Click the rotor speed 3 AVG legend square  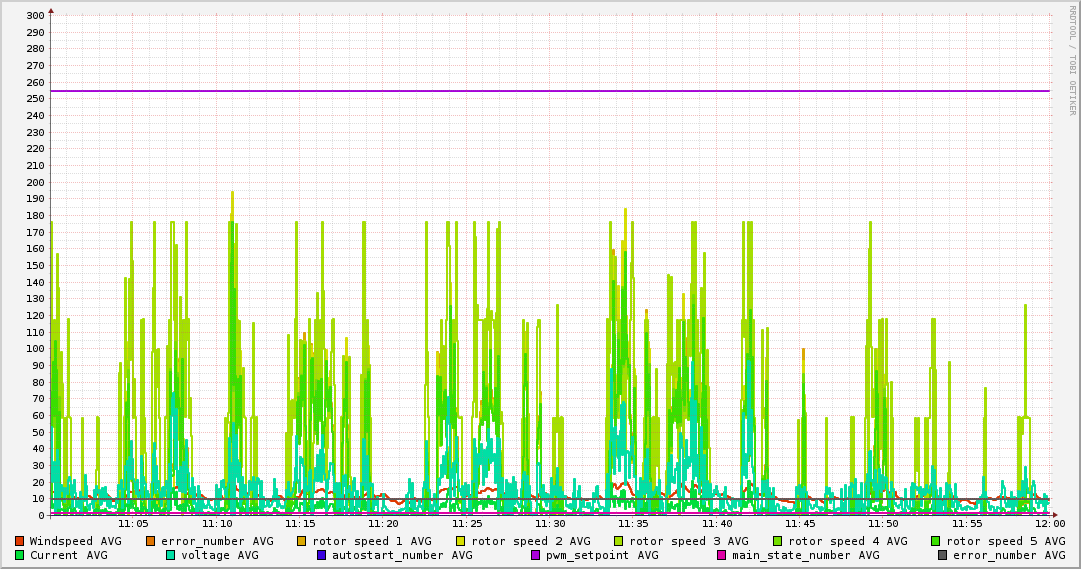point(618,541)
